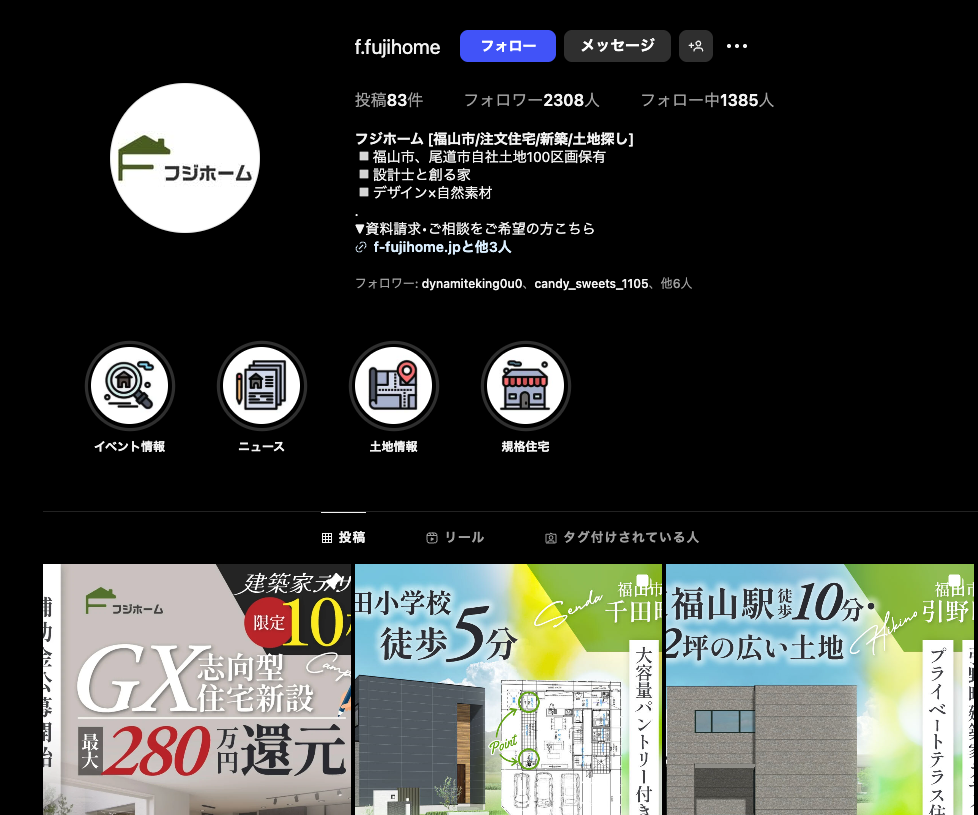The image size is (978, 815).
Task: Open follower candy_sweets_1105's profile
Action: pyautogui.click(x=591, y=284)
